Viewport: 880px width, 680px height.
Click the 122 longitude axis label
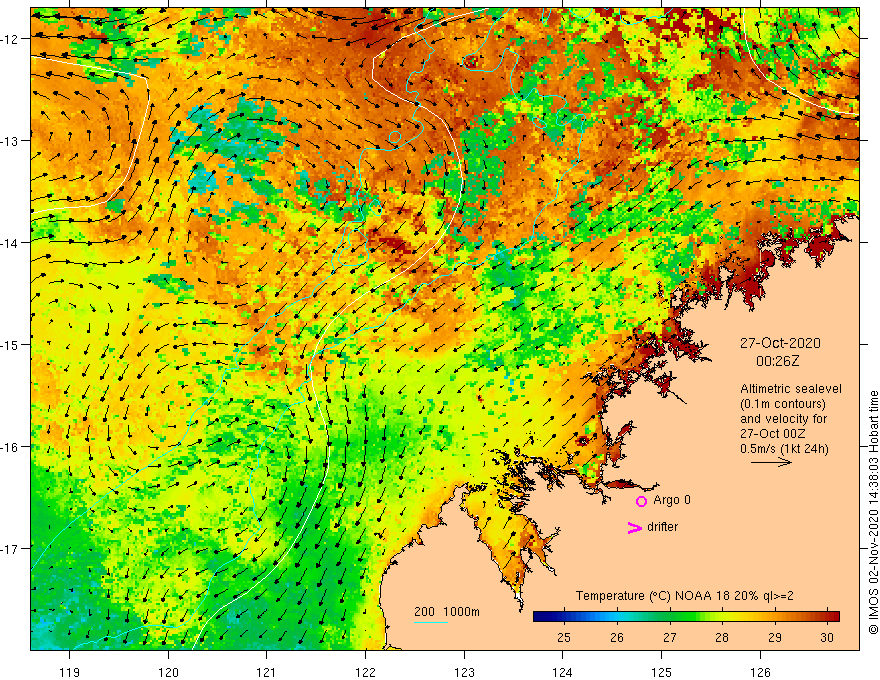pos(365,672)
